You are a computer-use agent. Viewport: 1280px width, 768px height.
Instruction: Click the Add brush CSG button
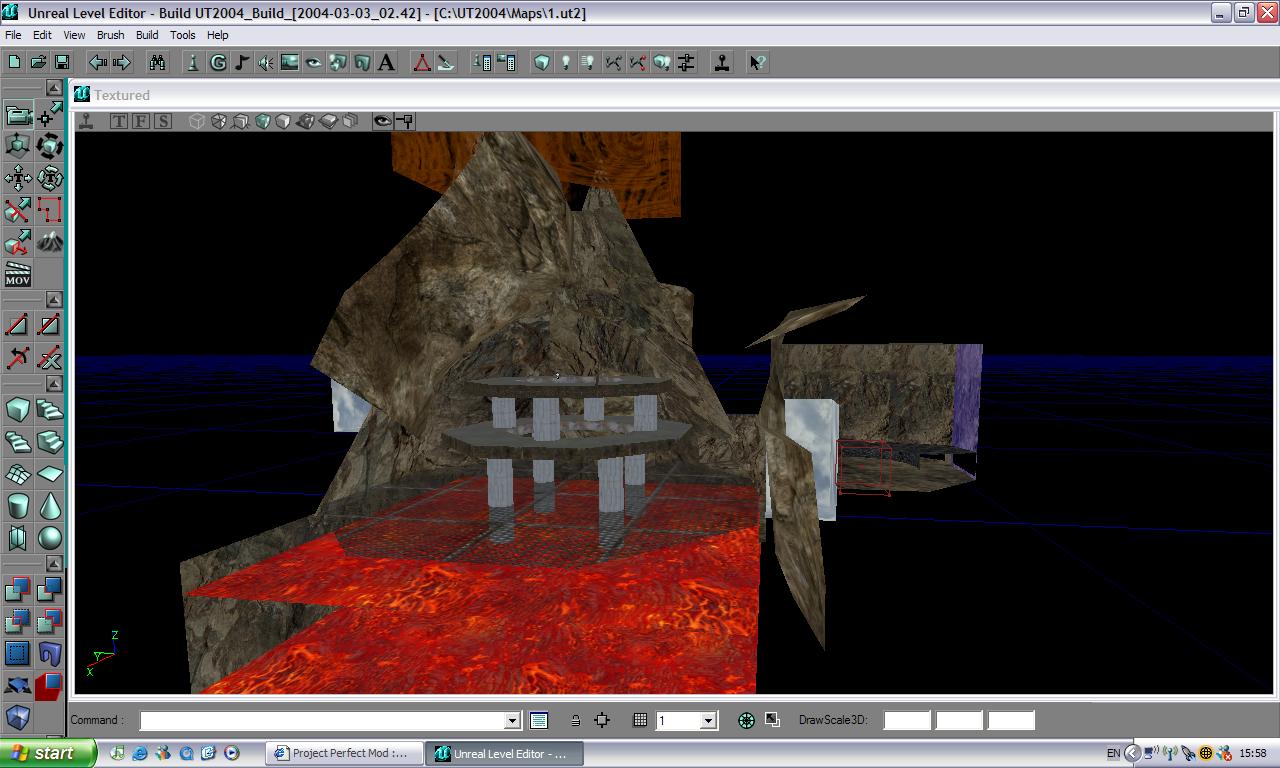(x=18, y=590)
